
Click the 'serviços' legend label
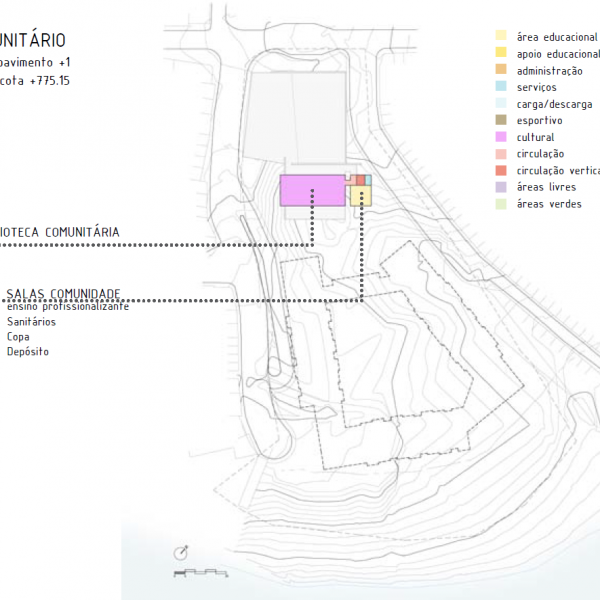(x=536, y=87)
